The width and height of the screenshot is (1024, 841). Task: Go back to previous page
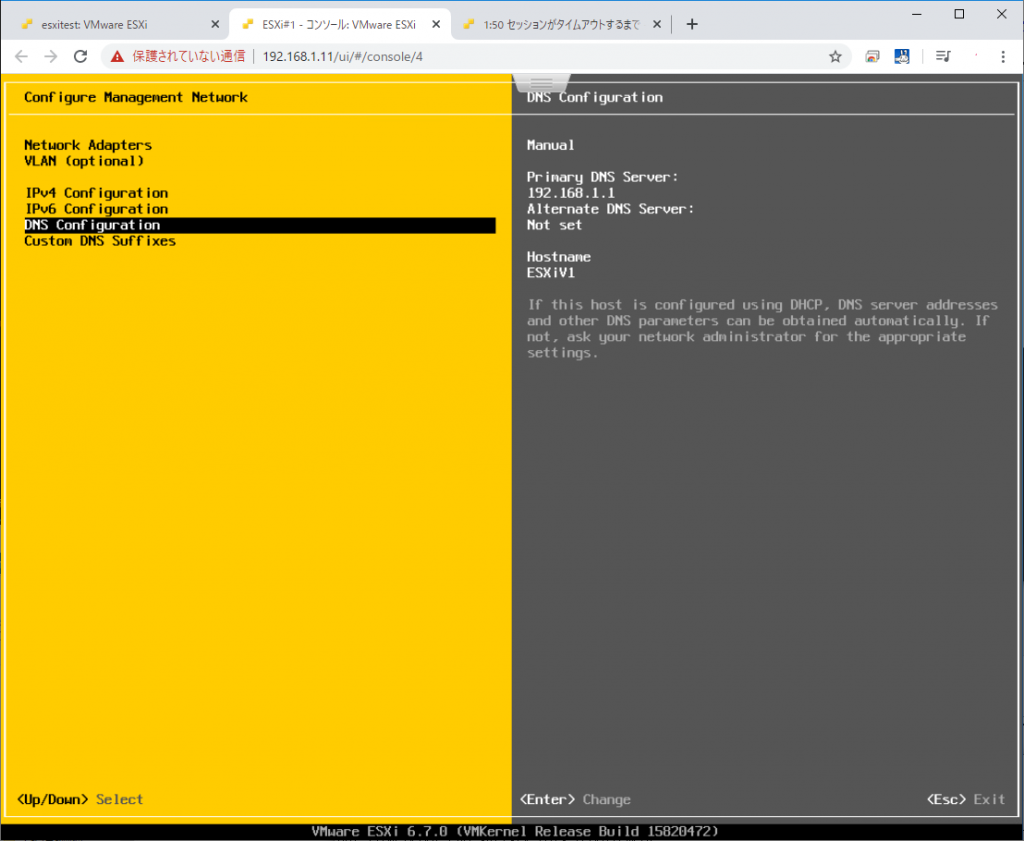(x=22, y=57)
